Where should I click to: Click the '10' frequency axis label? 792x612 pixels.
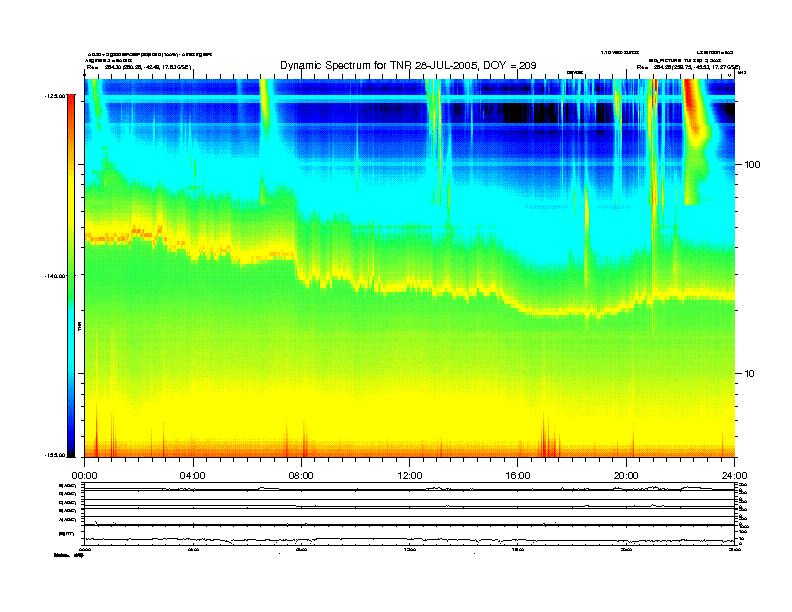coord(750,374)
